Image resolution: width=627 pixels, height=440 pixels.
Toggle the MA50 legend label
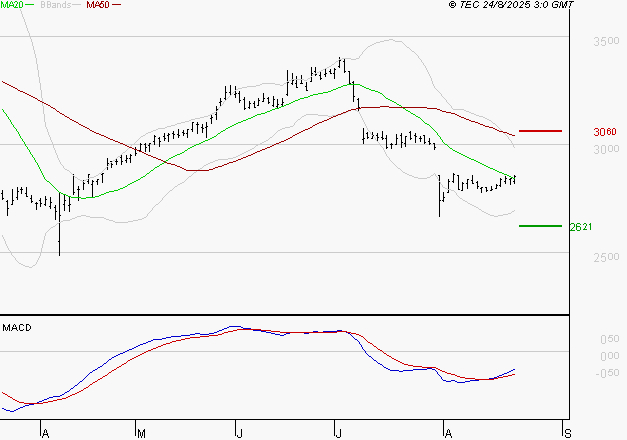point(98,5)
